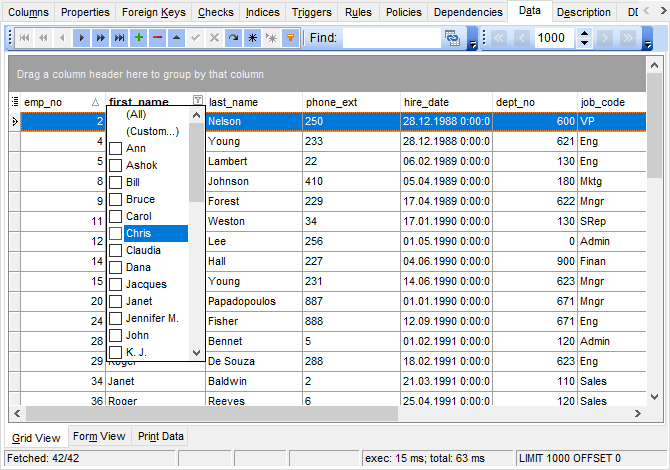Screen dimensions: 670x470
Task: Go to the last record
Action: click(119, 38)
